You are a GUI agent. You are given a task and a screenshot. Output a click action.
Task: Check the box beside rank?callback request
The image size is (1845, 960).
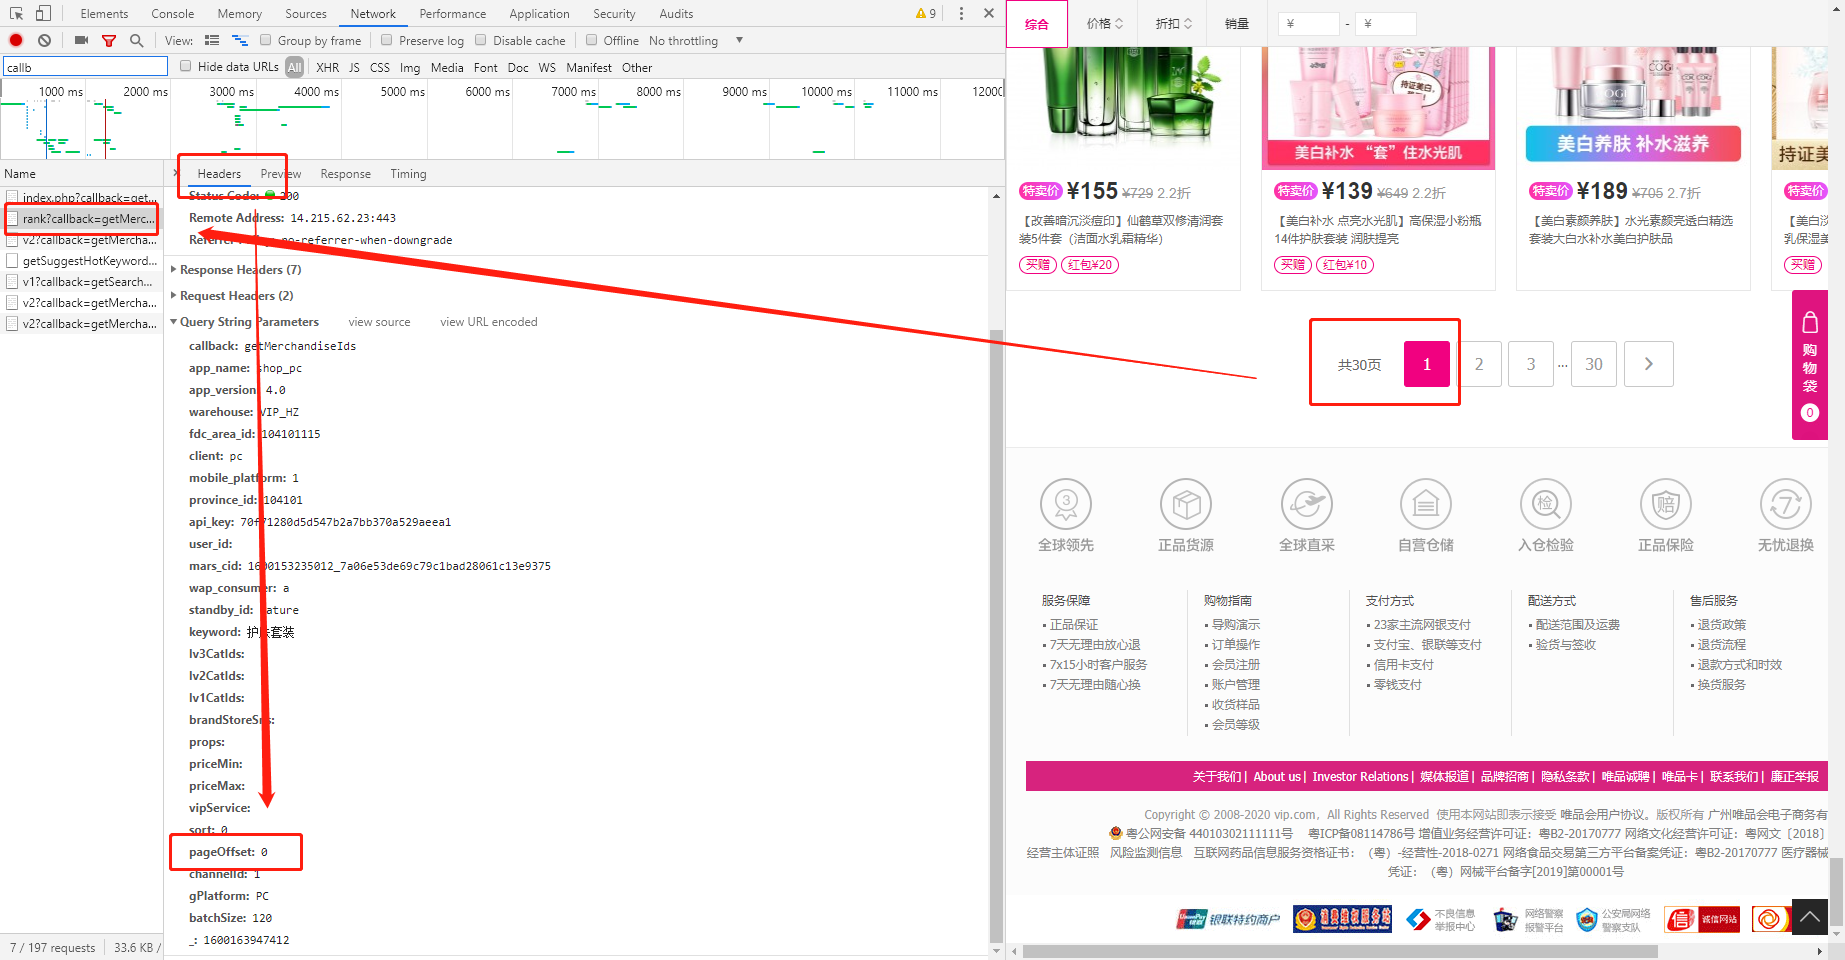12,218
